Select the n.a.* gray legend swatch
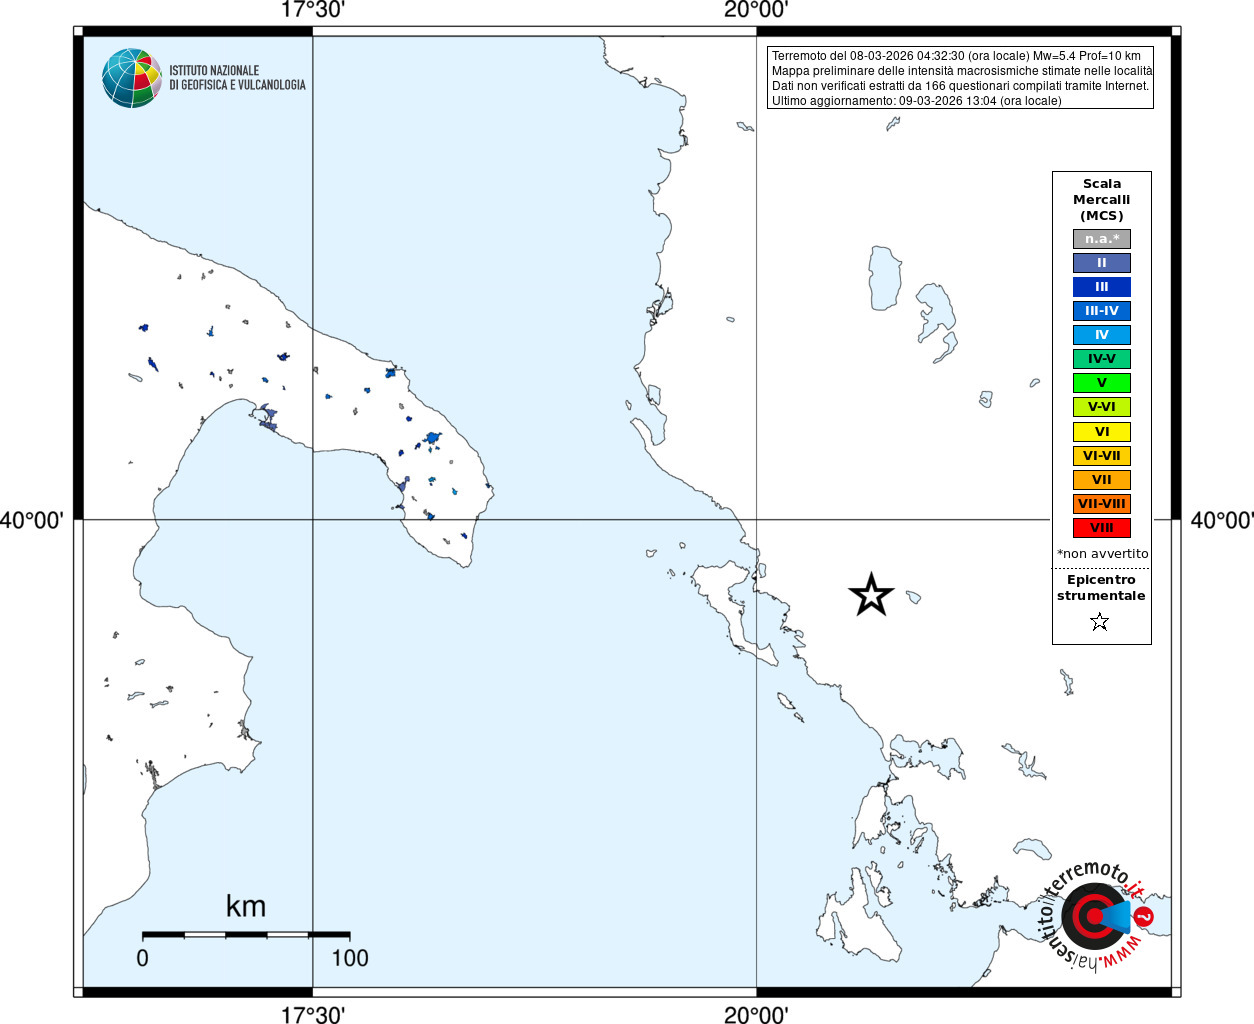The image size is (1254, 1024). pyautogui.click(x=1102, y=239)
